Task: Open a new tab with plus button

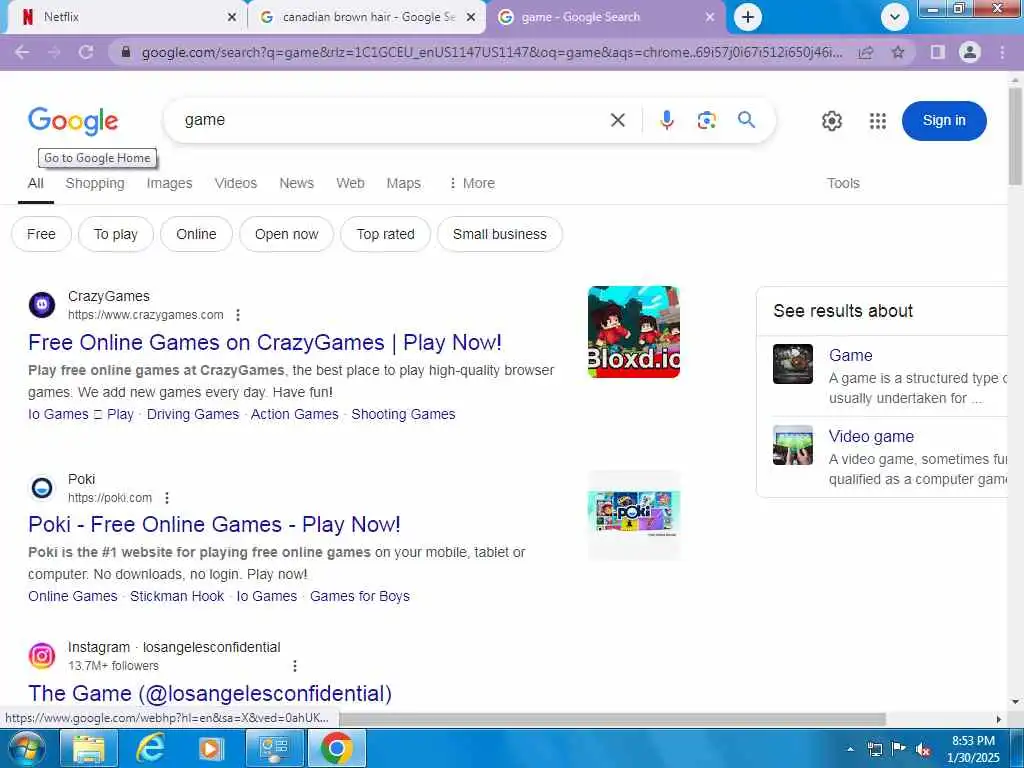Action: 748,17
